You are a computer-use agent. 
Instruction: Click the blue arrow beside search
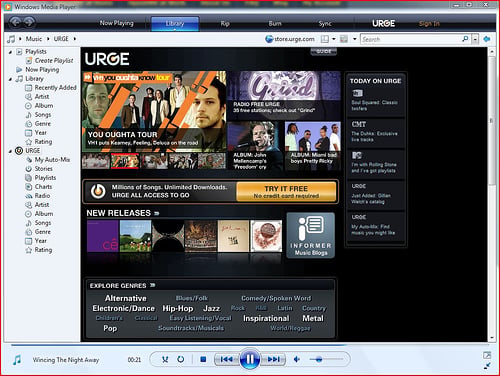487,39
